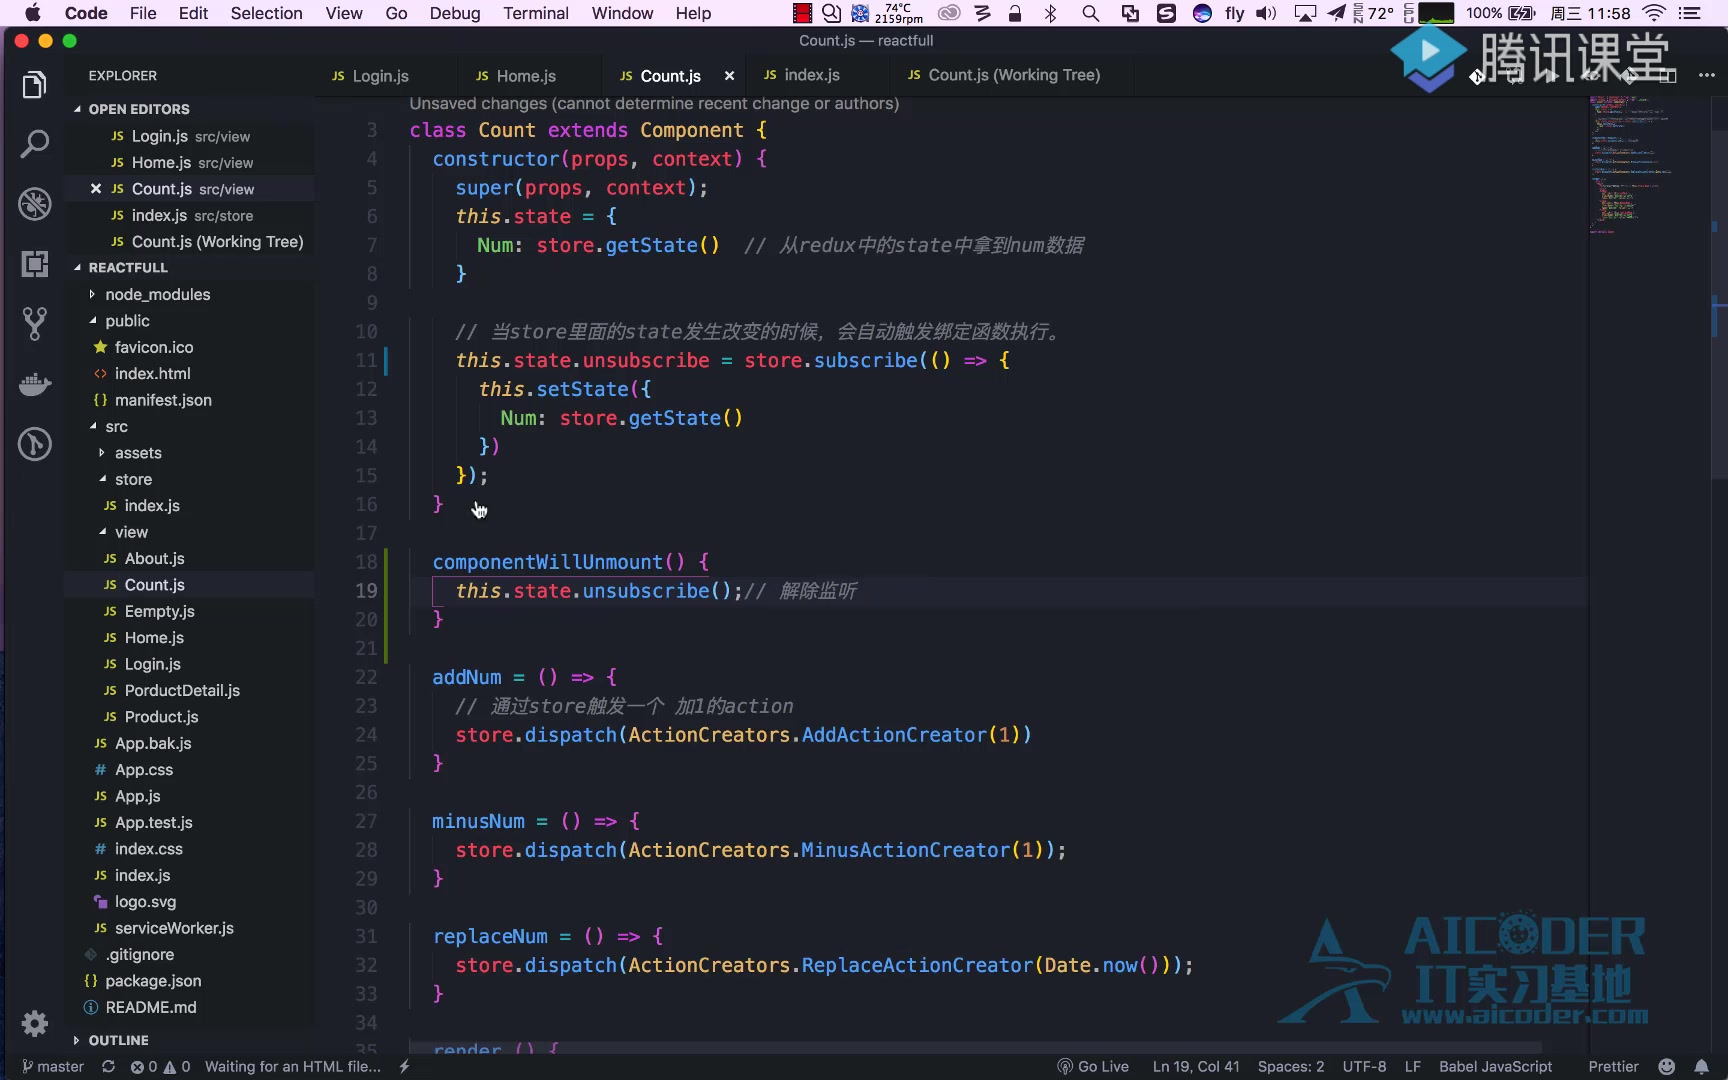Change indentation Spaces: 2
Viewport: 1728px width, 1080px height.
1291,1067
